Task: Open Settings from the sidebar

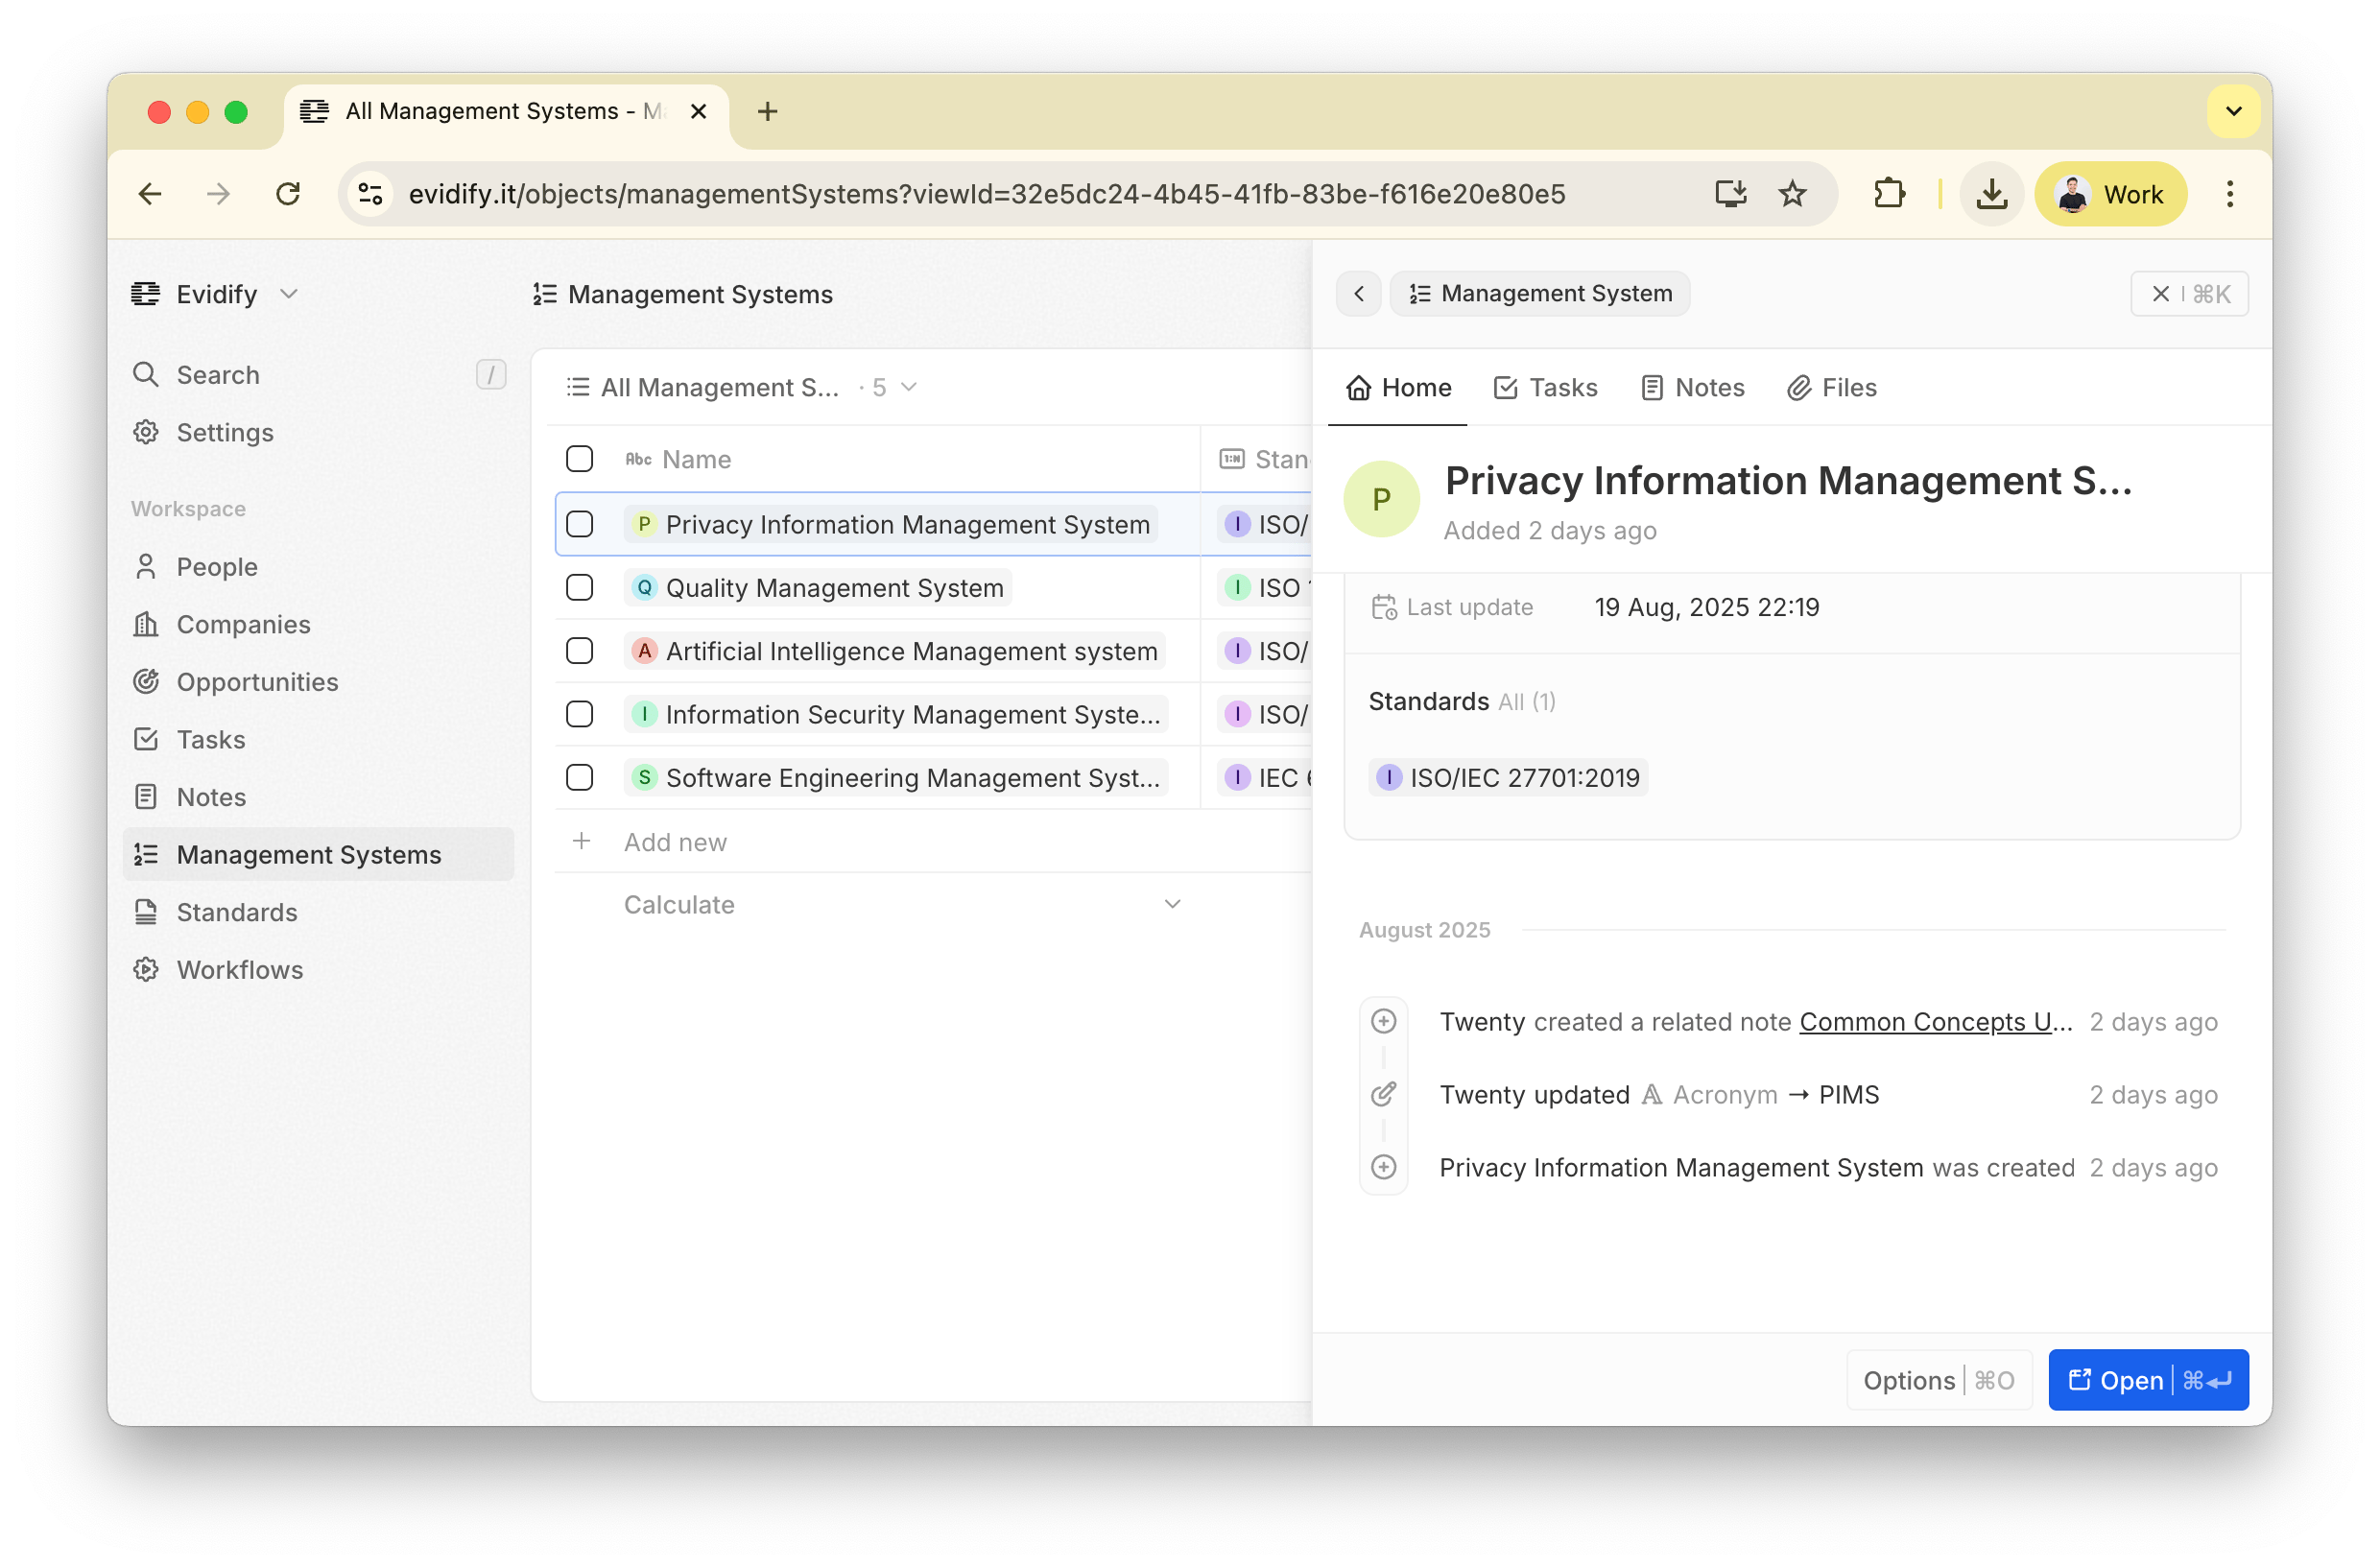Action: 224,432
